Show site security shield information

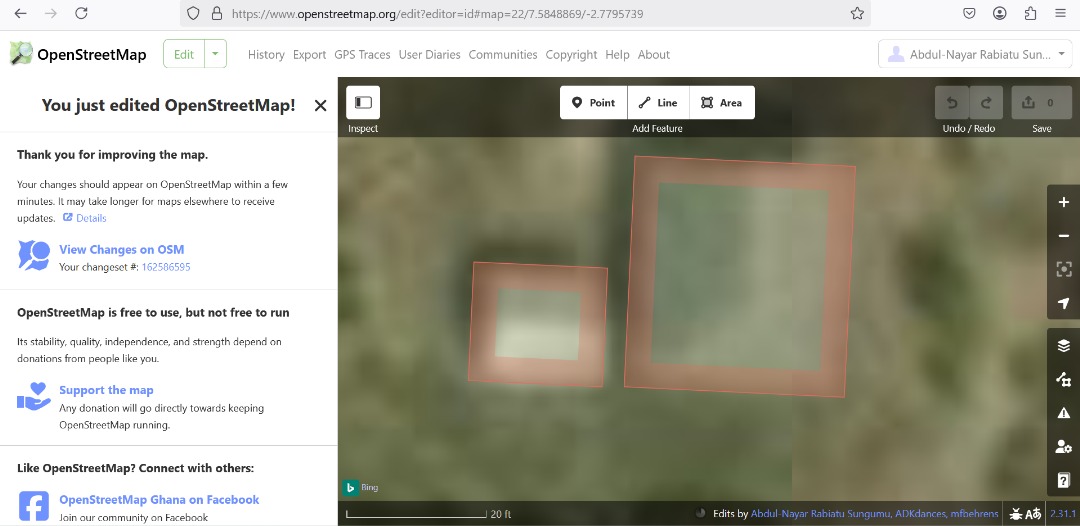click(194, 13)
